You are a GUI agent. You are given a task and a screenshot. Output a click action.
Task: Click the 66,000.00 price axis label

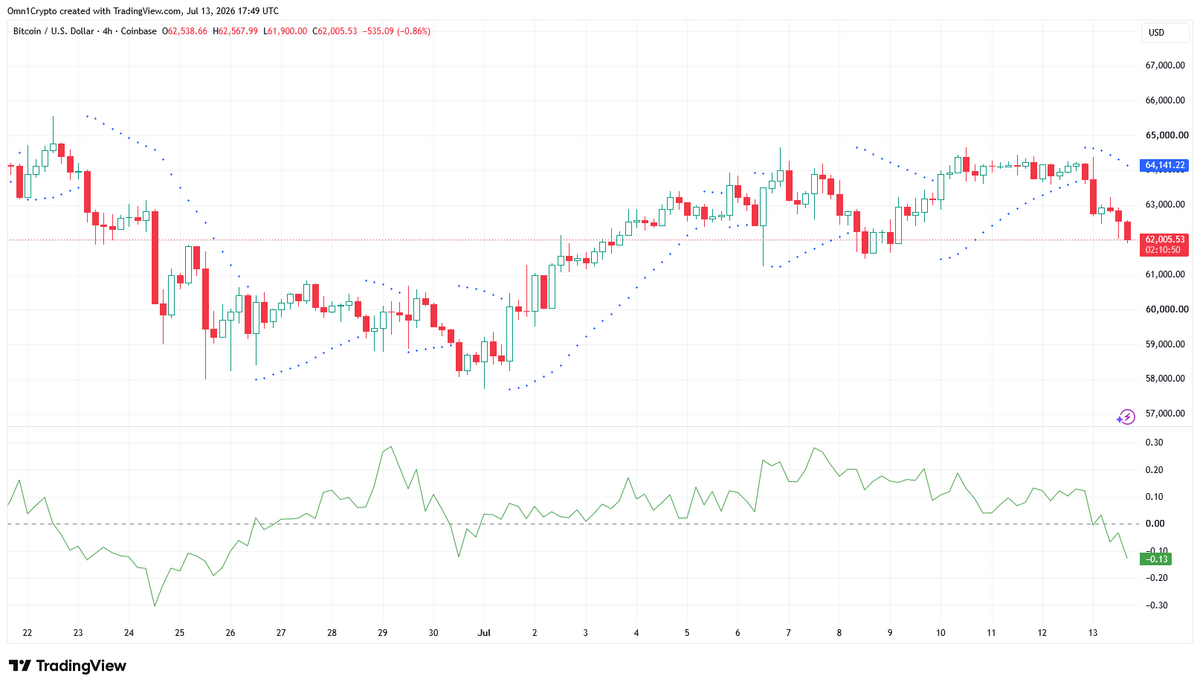coord(1166,101)
